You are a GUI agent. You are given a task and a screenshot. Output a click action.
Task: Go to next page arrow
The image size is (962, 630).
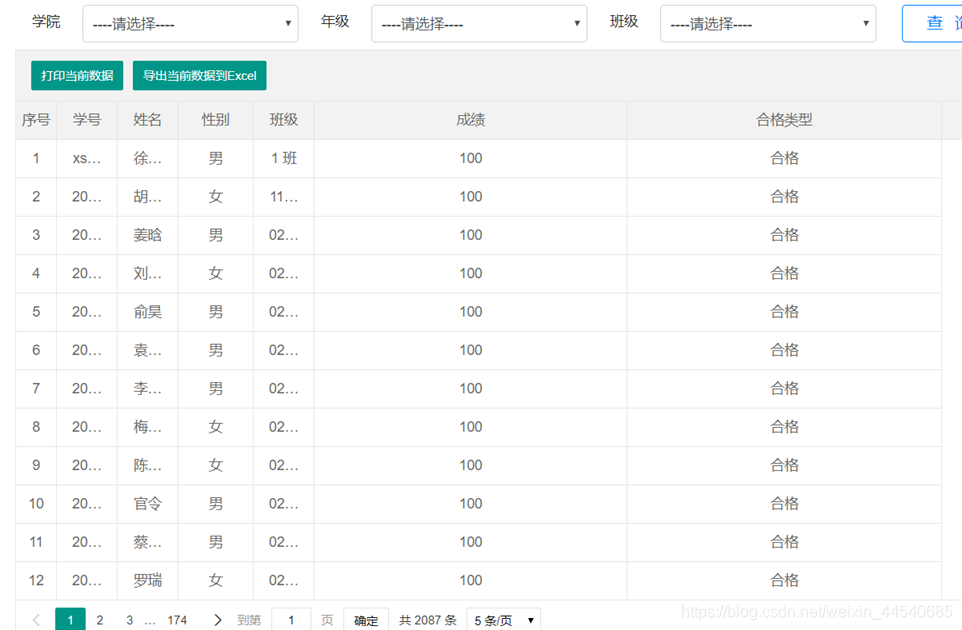click(217, 620)
